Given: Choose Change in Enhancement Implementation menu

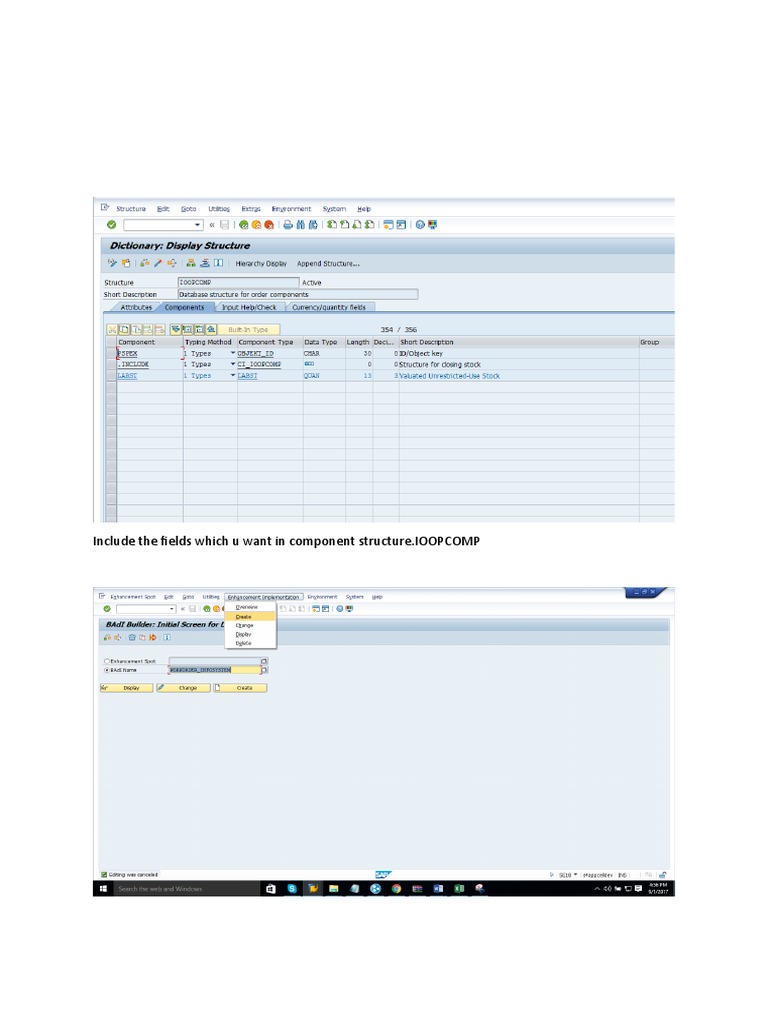Looking at the screenshot, I should coord(250,626).
